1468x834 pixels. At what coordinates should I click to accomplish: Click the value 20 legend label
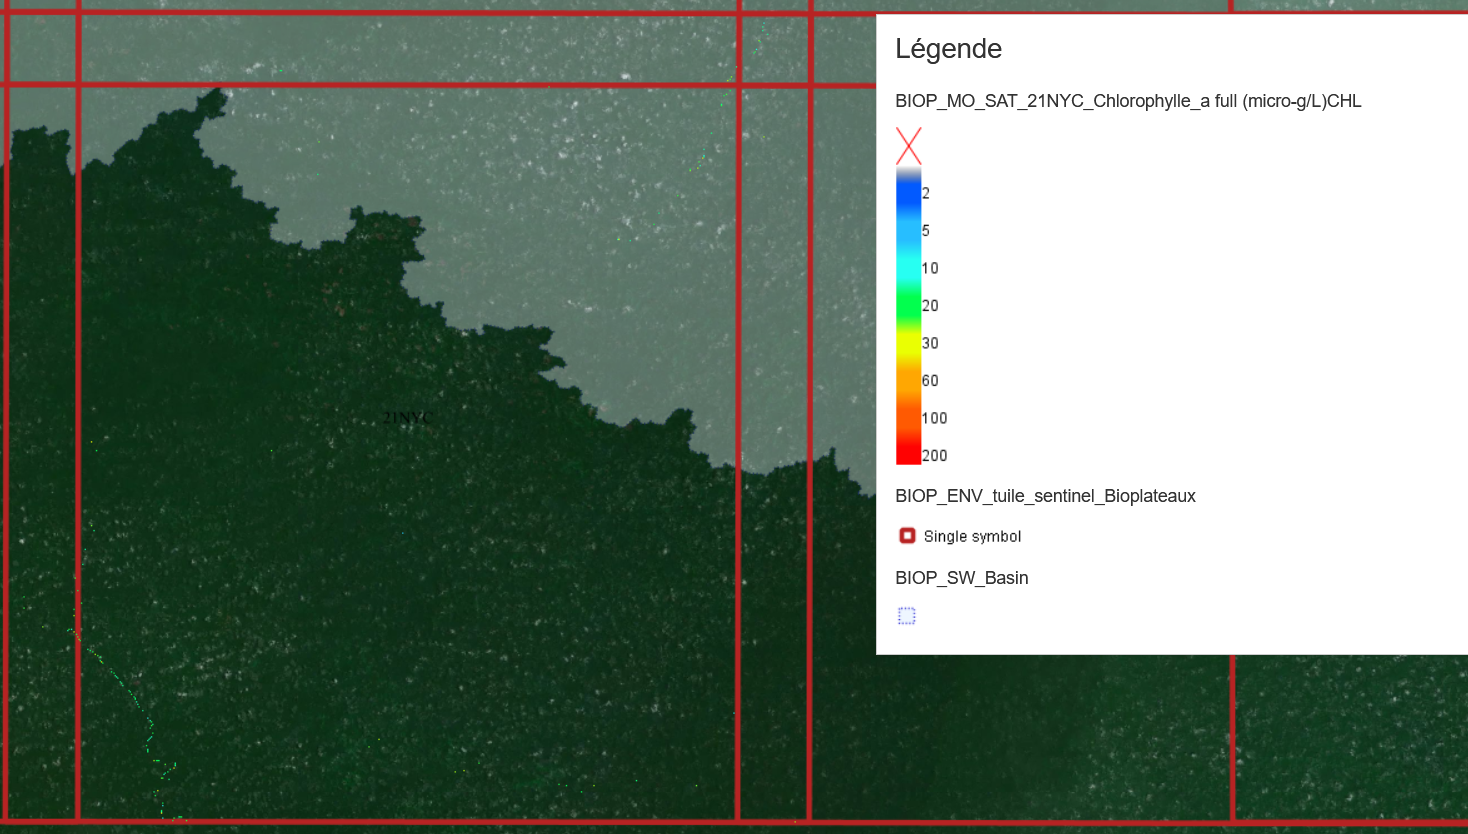[930, 306]
